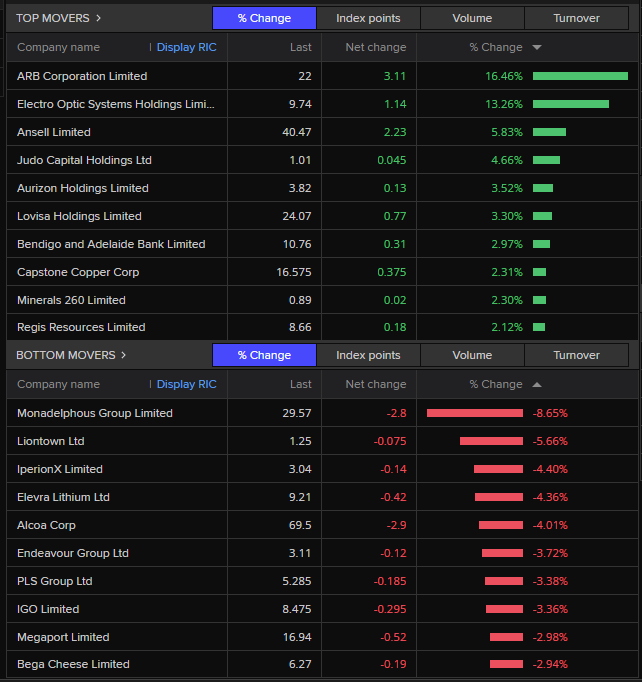The width and height of the screenshot is (642, 682).
Task: Open Ansell Limited company name
Action: point(54,132)
